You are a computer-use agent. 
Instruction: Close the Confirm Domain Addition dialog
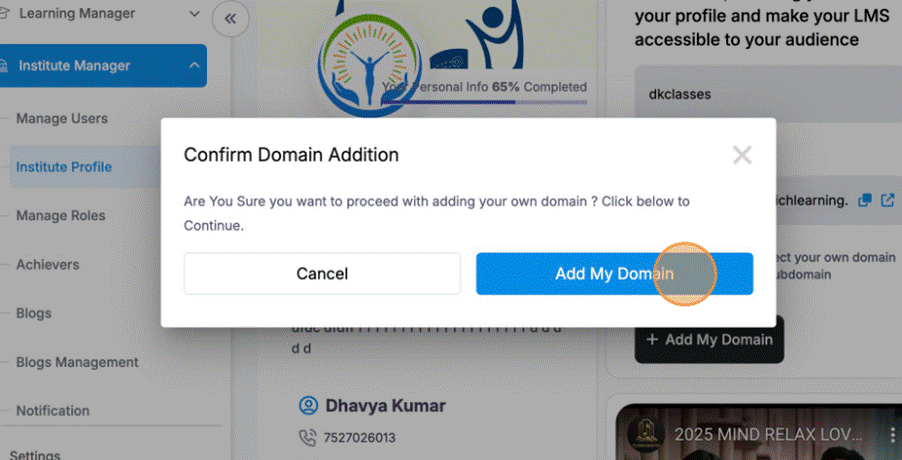(741, 155)
